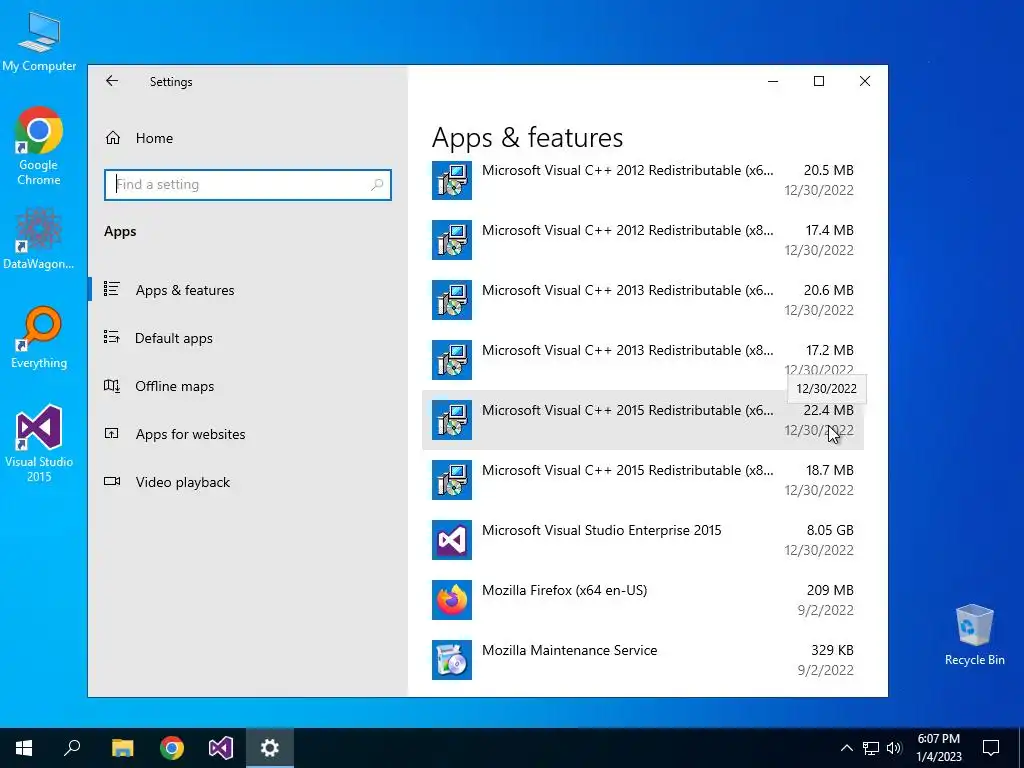Click the search magnifier in Find a setting
This screenshot has height=768, width=1024.
click(377, 185)
